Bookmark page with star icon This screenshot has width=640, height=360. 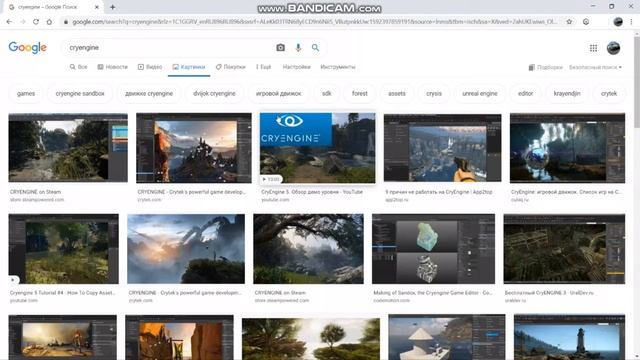569,22
